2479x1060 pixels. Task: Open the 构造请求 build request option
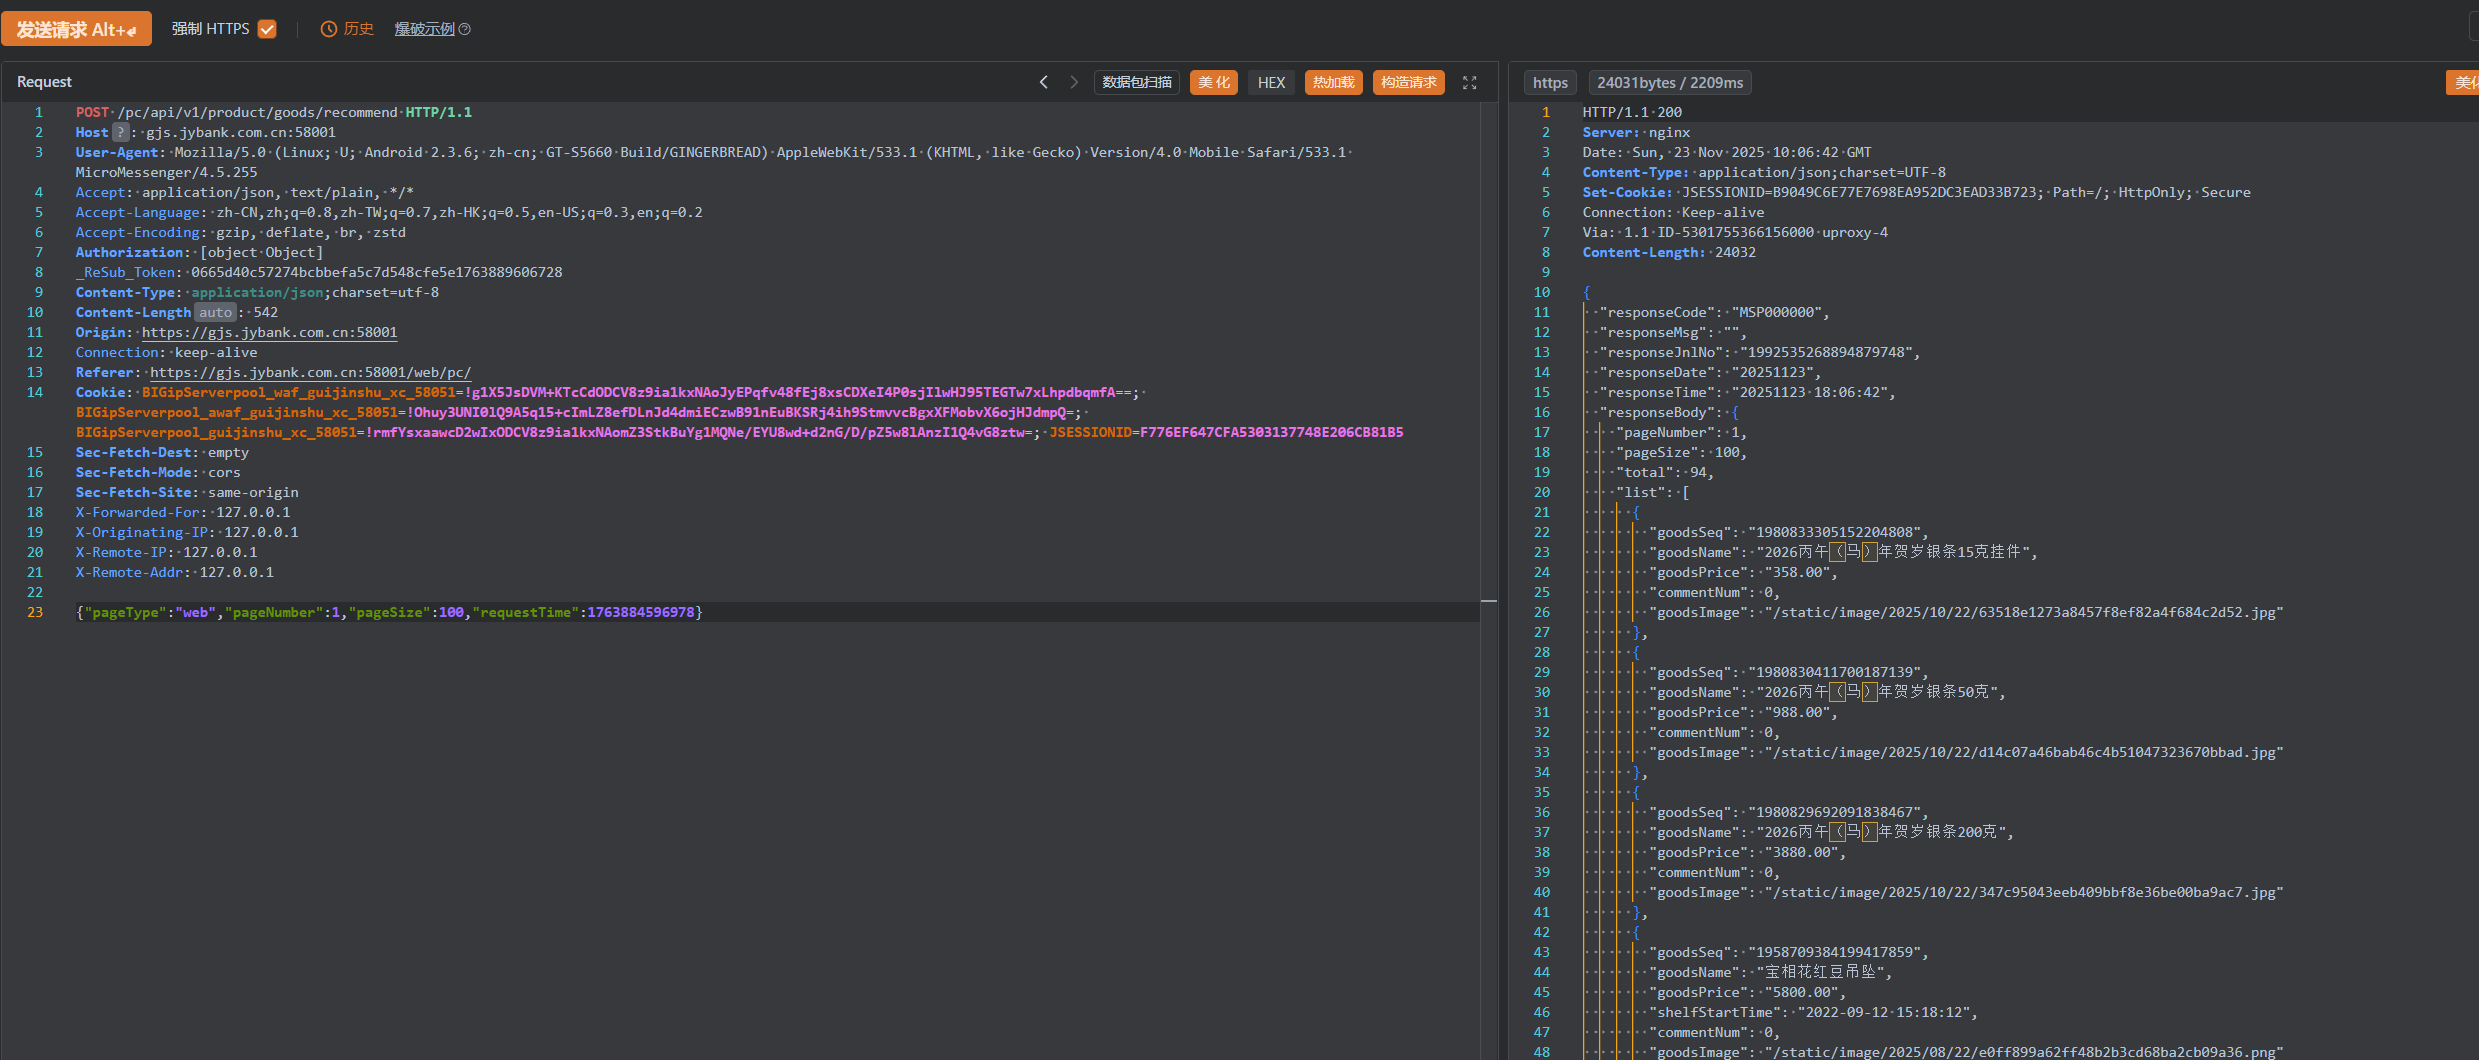(x=1408, y=82)
